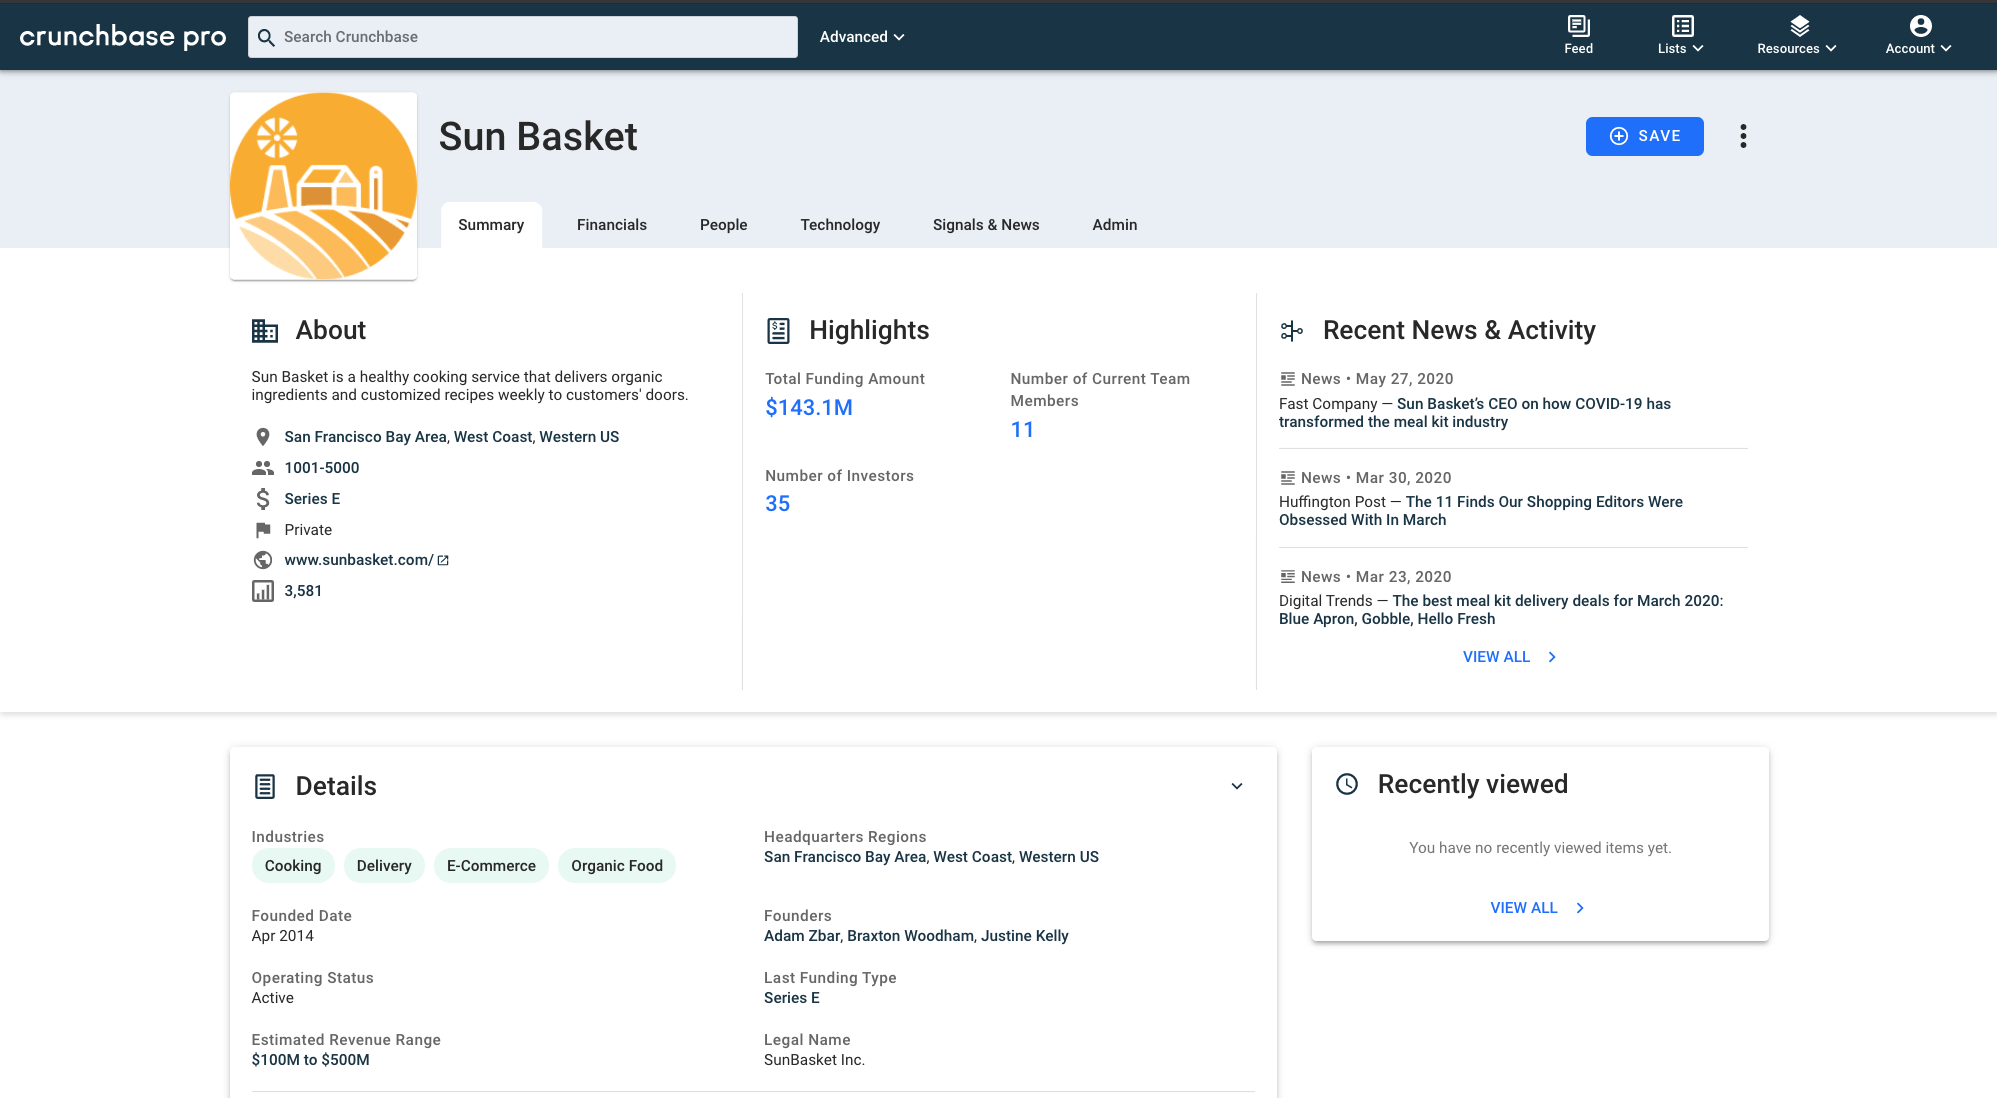The width and height of the screenshot is (1997, 1098).
Task: Click the crunchbase pro logo
Action: (x=123, y=37)
